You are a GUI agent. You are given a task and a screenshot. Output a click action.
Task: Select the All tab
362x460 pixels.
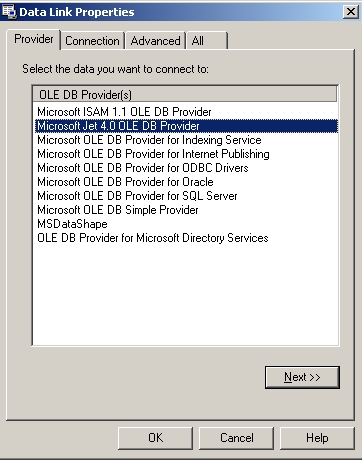(x=207, y=41)
